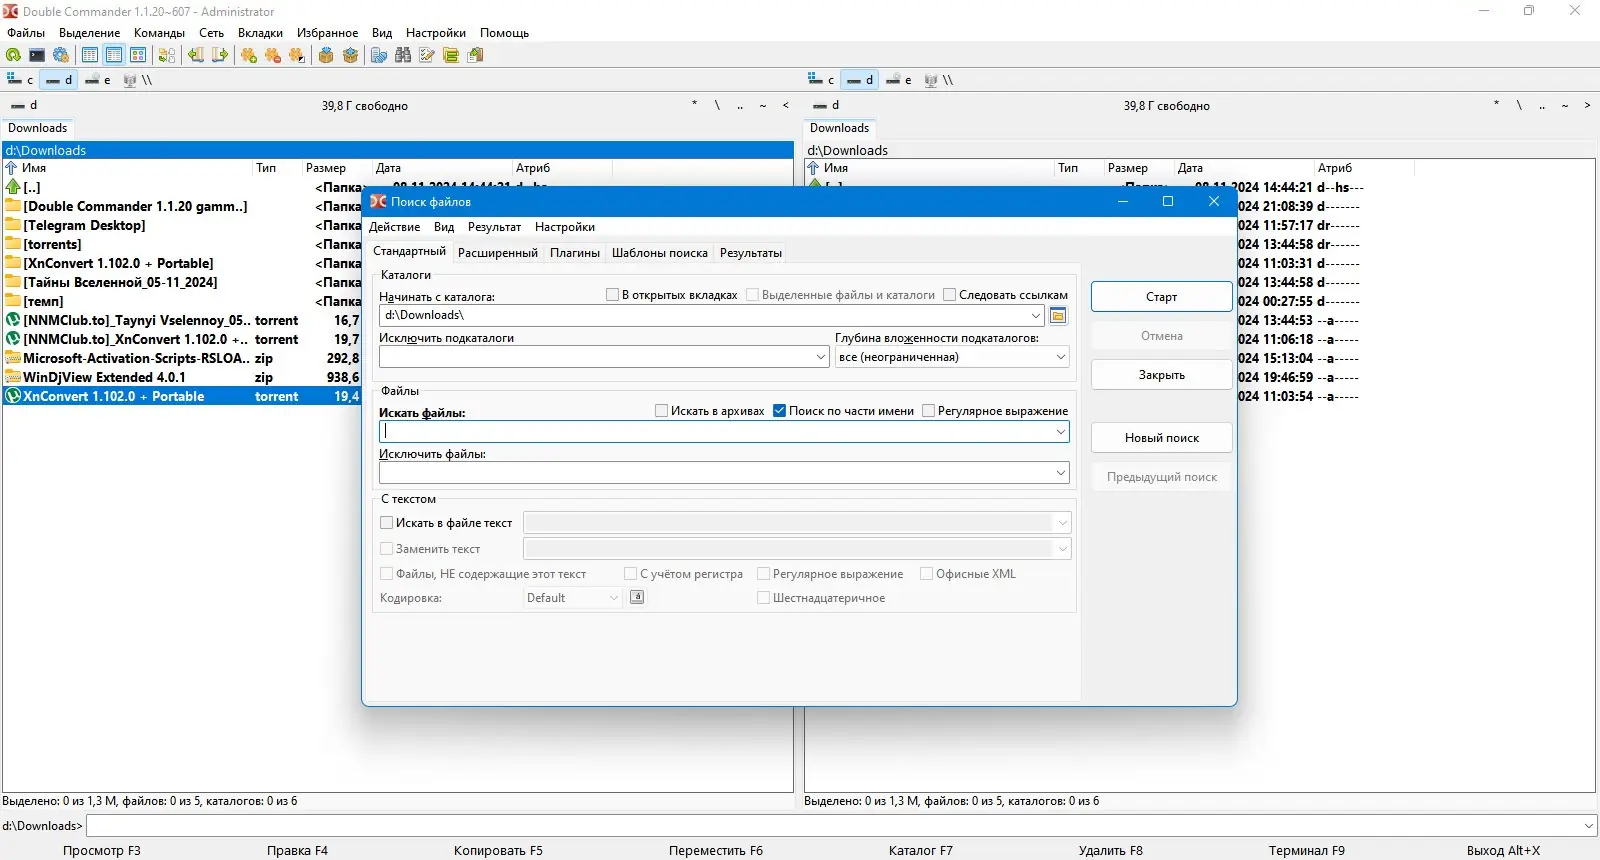Open the terminal window toolbar icon
This screenshot has height=860, width=1600.
pos(37,56)
